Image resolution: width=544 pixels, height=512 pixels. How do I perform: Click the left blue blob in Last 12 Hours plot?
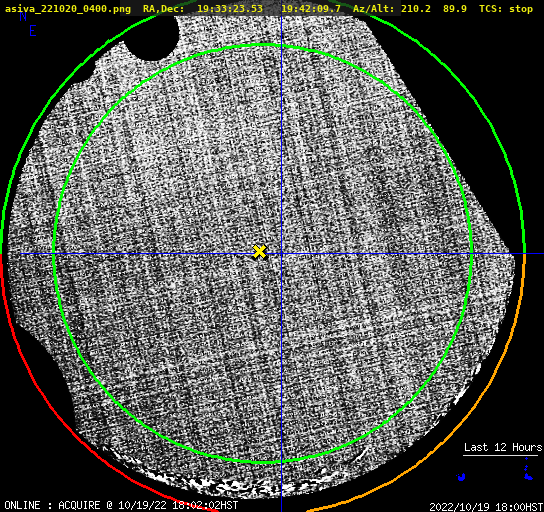coord(461,477)
